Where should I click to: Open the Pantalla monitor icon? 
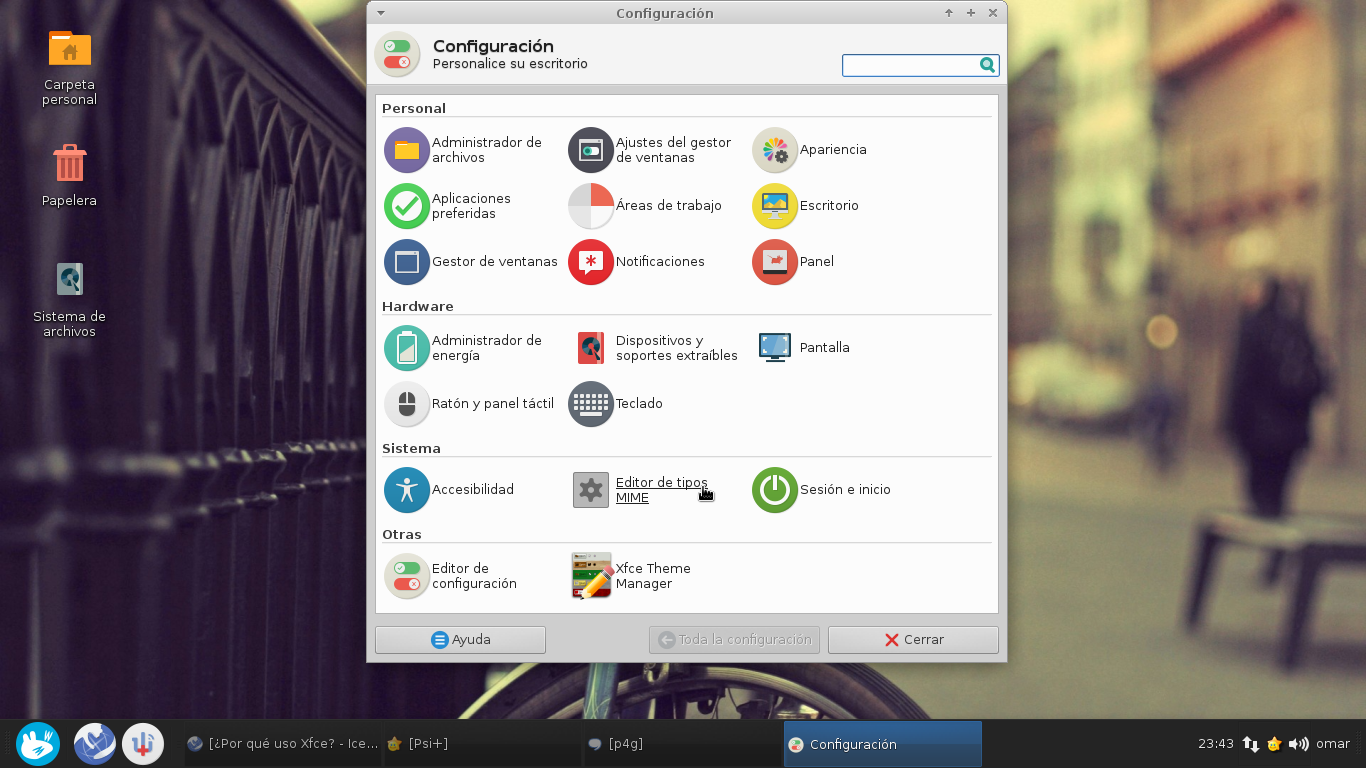(775, 348)
